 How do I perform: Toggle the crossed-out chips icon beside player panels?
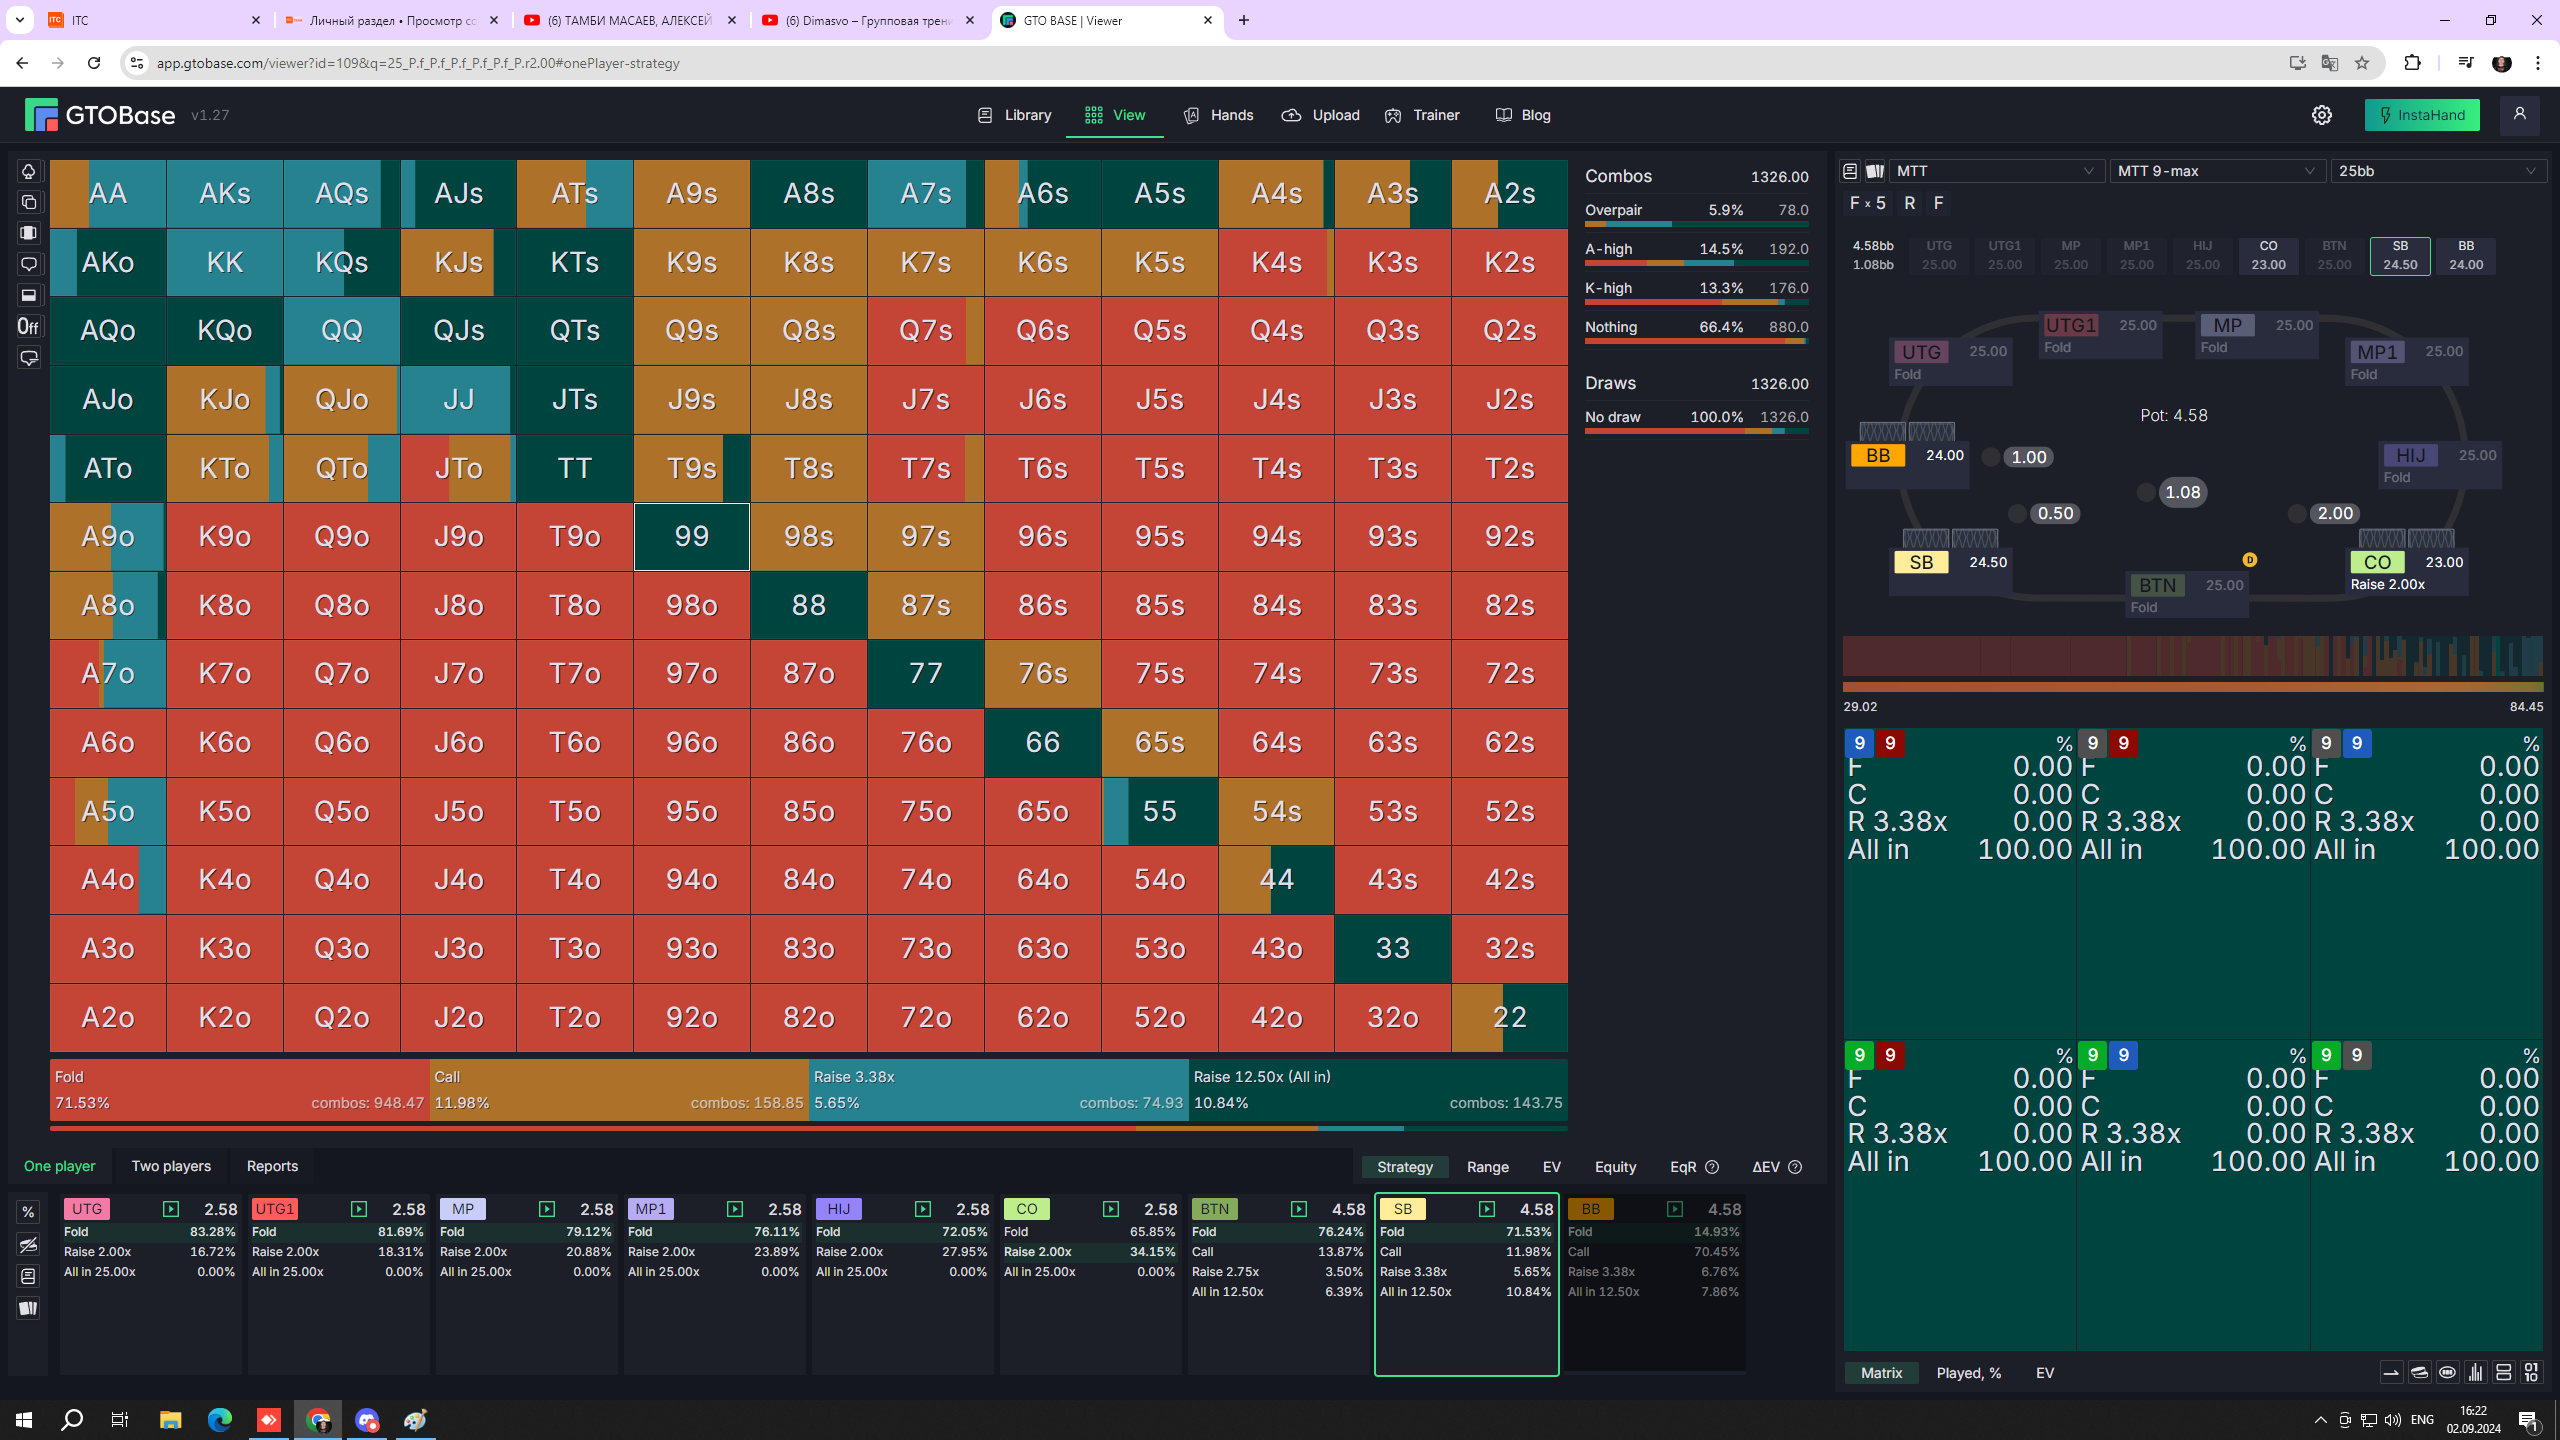coord(28,1244)
